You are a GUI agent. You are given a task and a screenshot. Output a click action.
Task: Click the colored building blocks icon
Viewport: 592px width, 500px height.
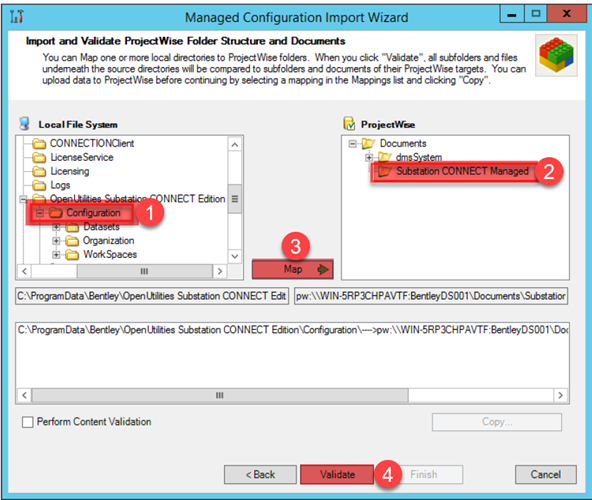pyautogui.click(x=556, y=55)
